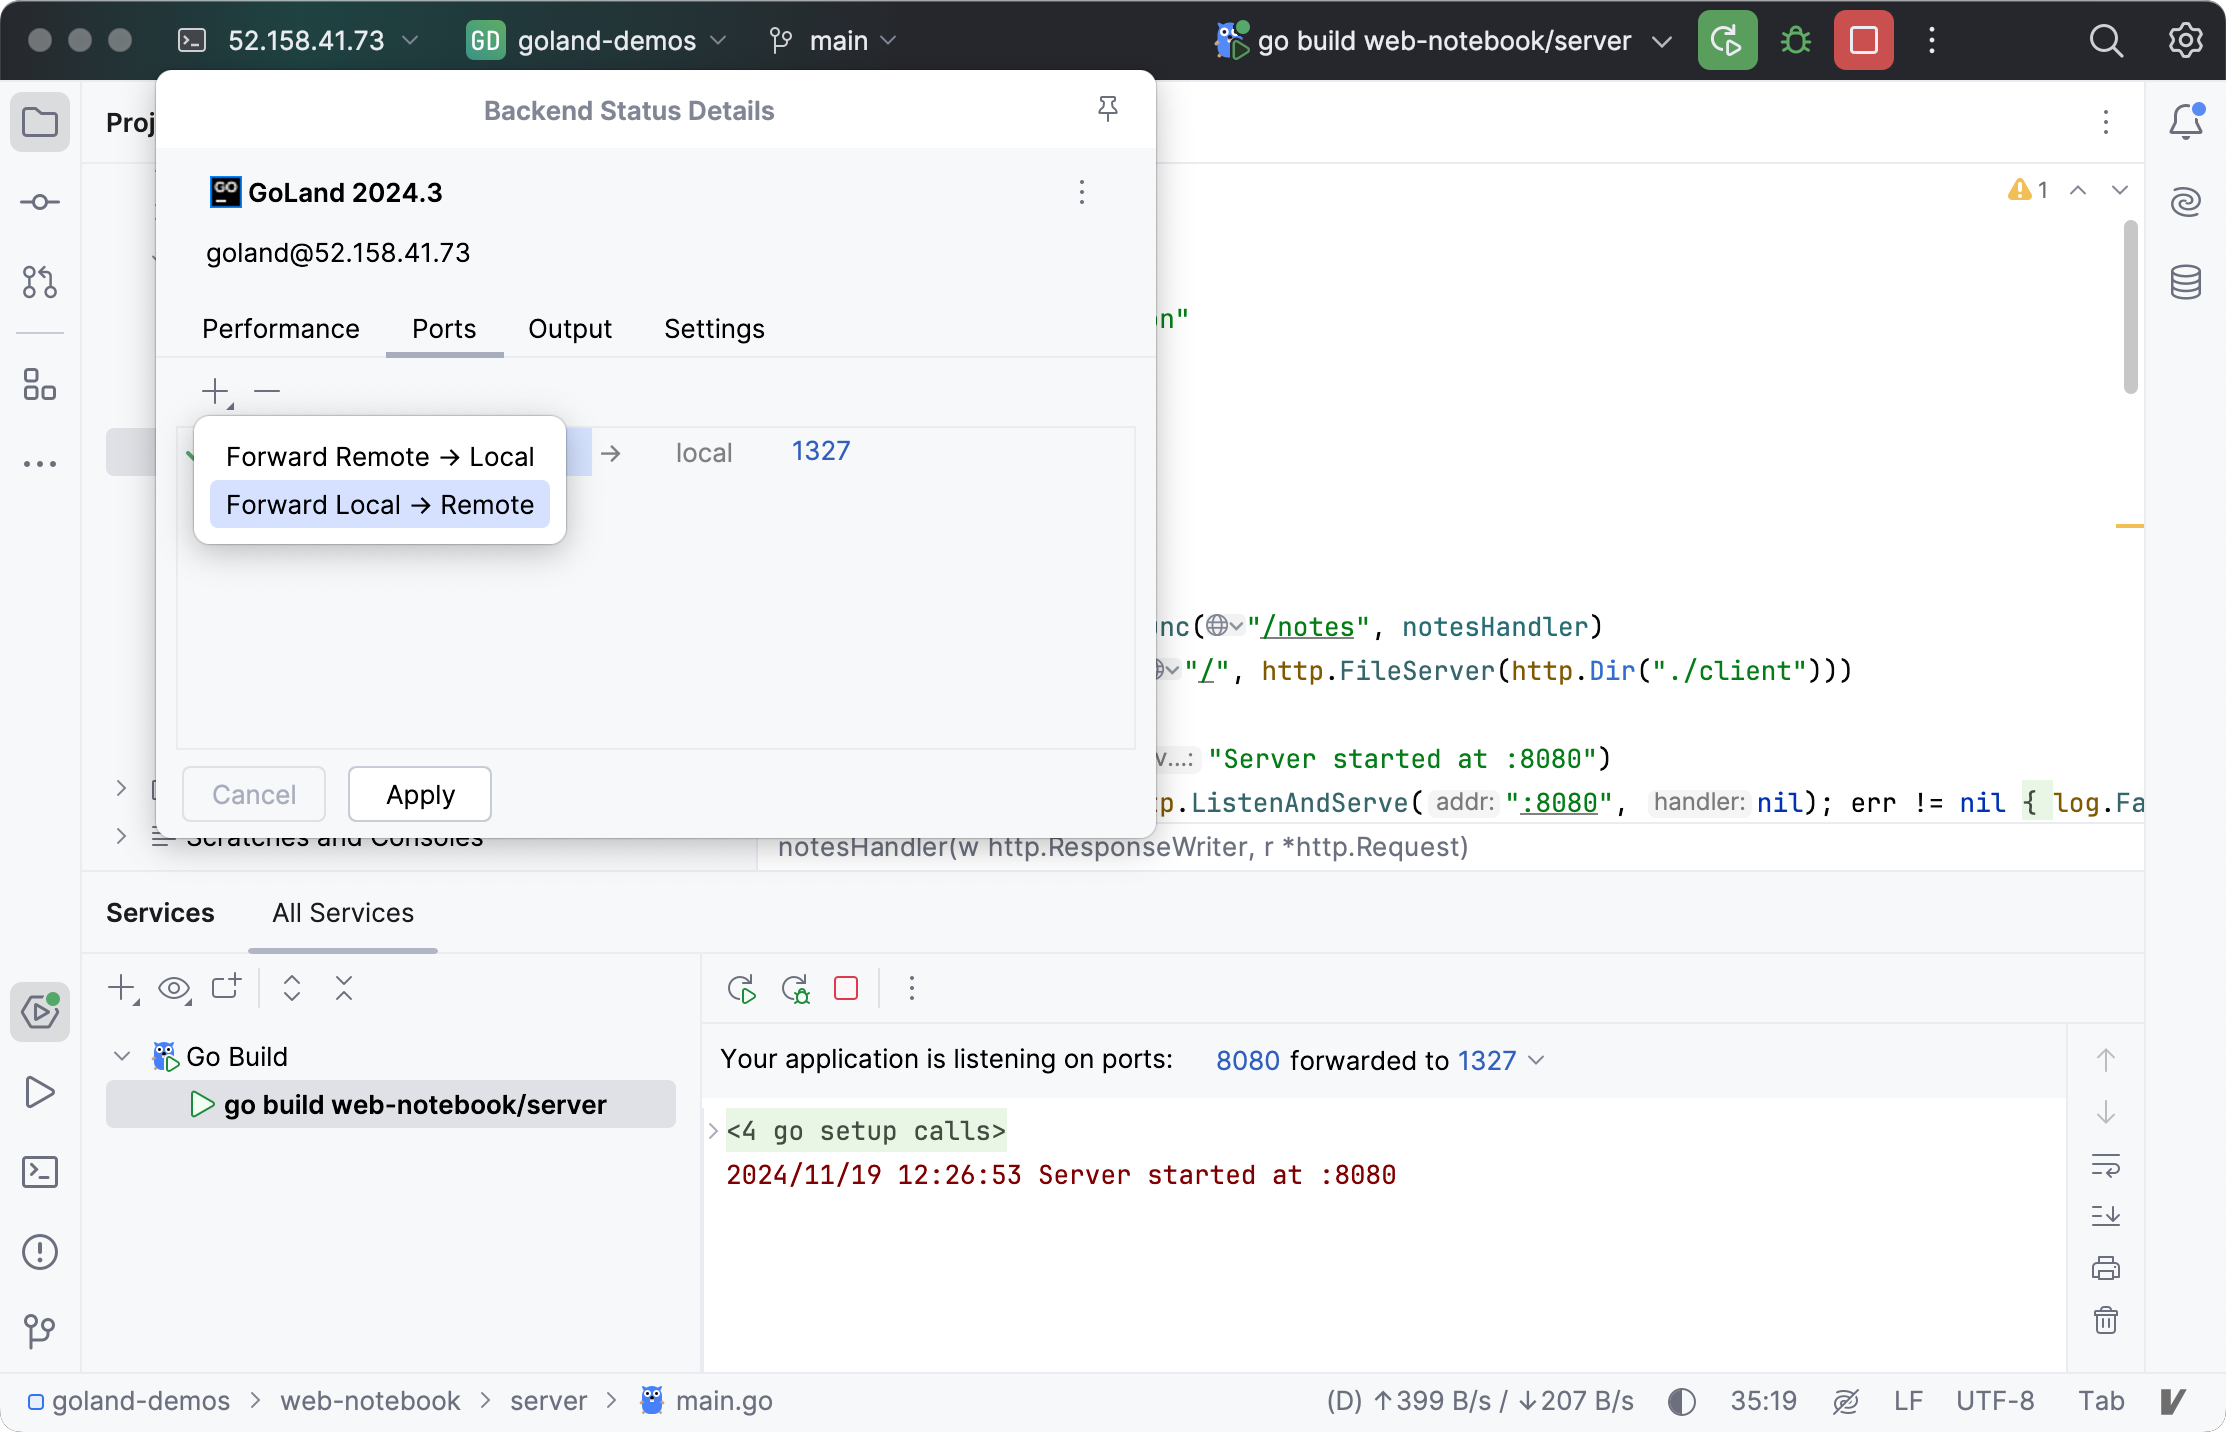The image size is (2226, 1432).
Task: Pin the Backend Status Details popup
Action: tap(1107, 109)
